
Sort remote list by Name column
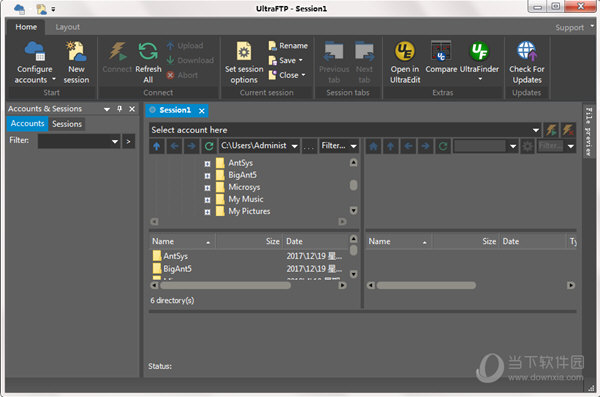(398, 242)
